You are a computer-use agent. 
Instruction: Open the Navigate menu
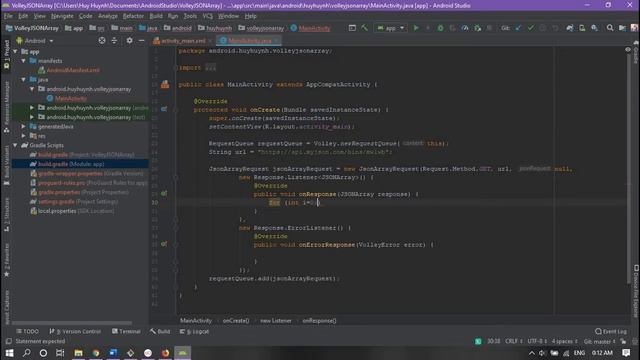point(62,16)
